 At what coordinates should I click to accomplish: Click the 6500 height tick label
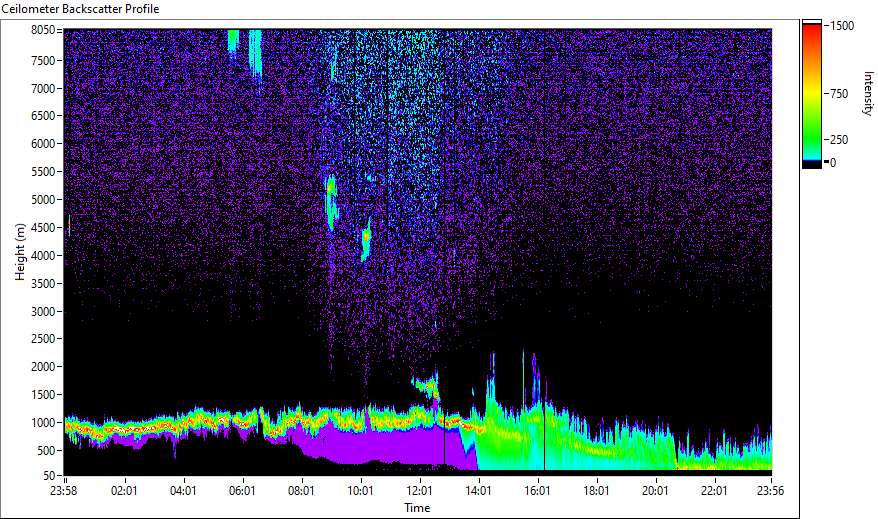pos(43,116)
